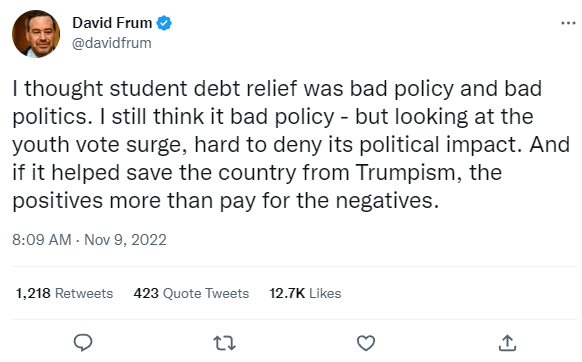582x362 pixels.
Task: Open the three-dot more options menu
Action: pyautogui.click(x=568, y=23)
